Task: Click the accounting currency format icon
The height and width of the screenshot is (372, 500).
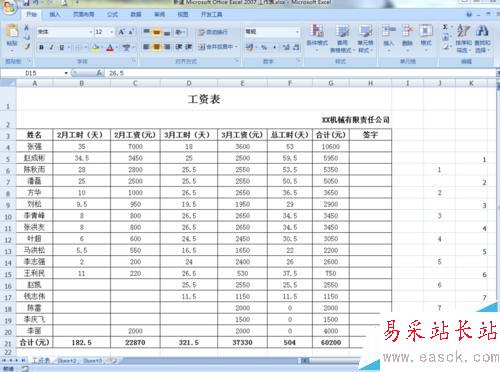Action: pos(249,47)
